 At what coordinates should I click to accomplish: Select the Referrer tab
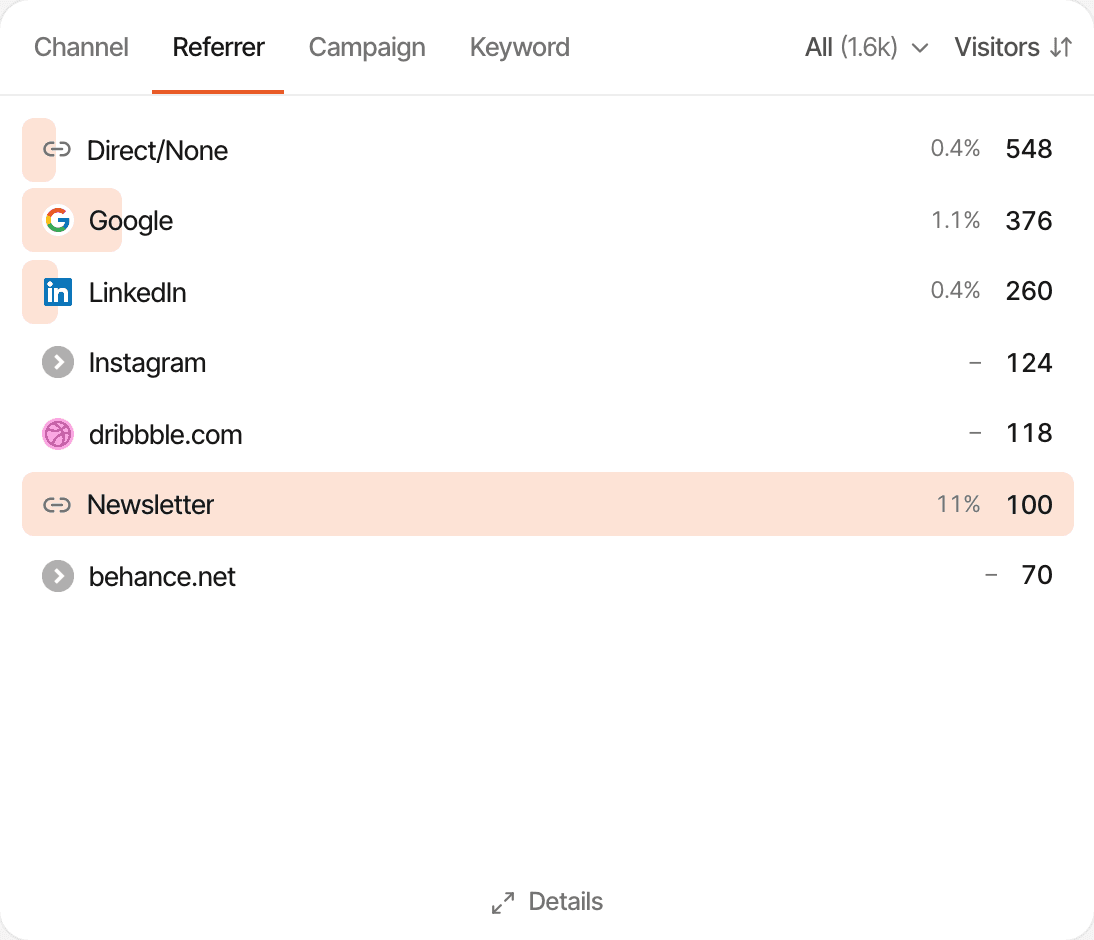[218, 47]
